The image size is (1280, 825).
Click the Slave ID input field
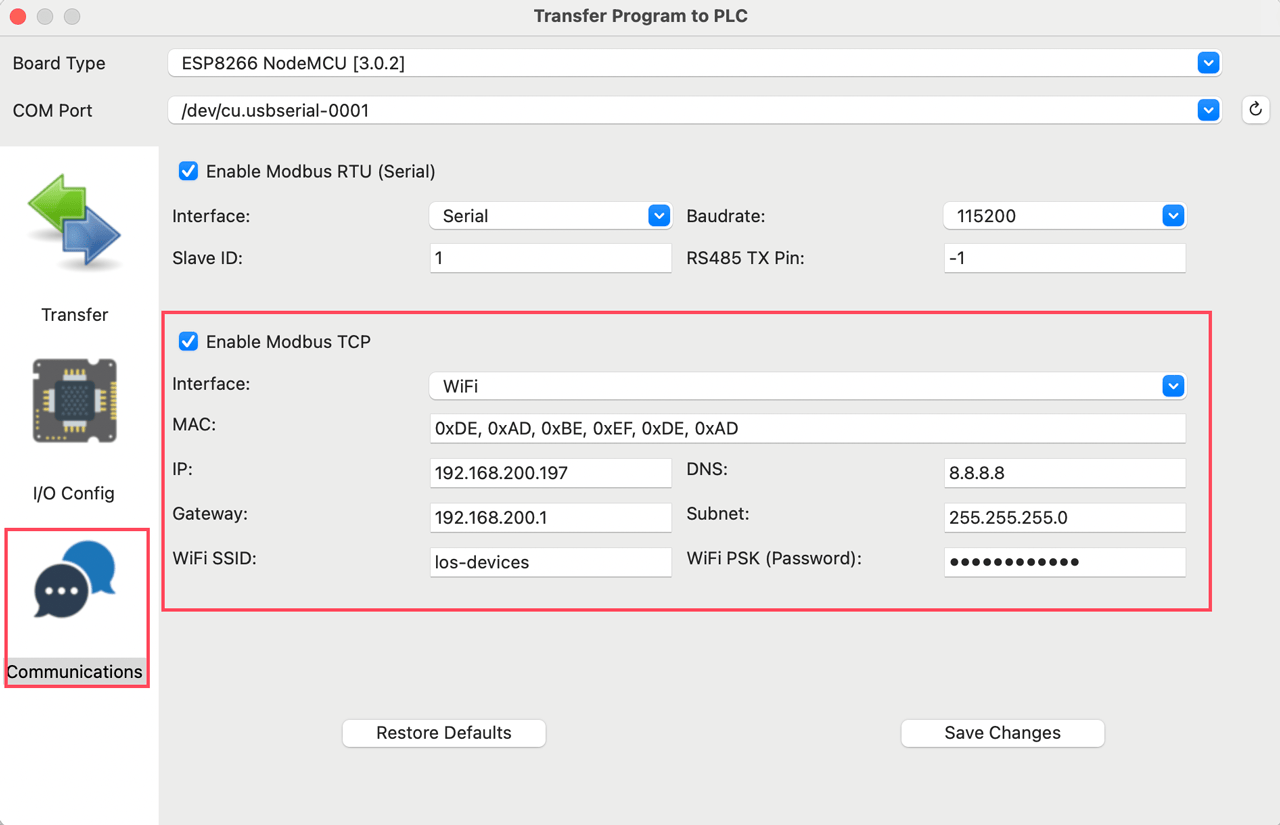550,257
